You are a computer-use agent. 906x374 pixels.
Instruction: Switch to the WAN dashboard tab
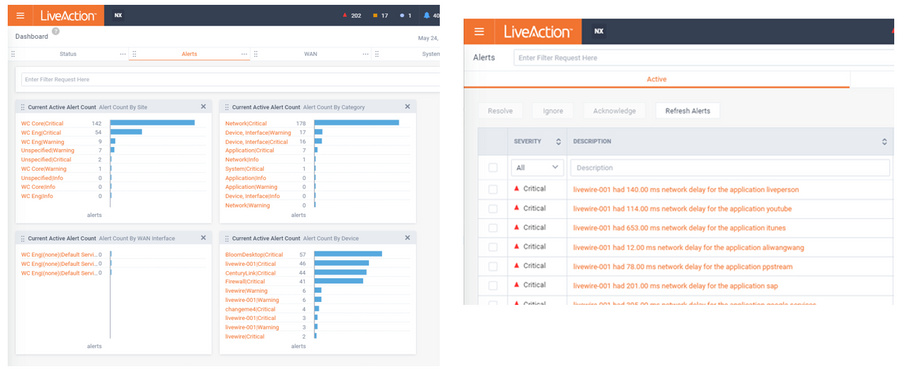(311, 54)
